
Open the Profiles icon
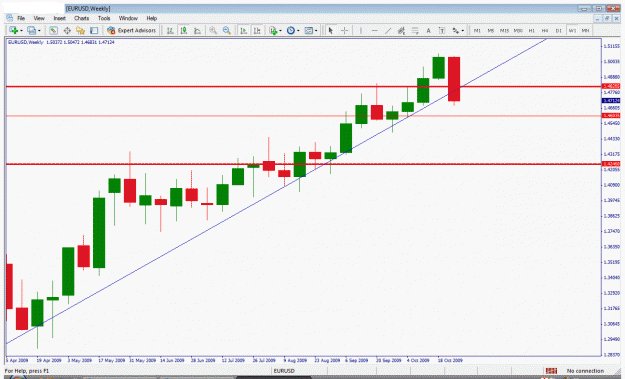pyautogui.click(x=31, y=30)
